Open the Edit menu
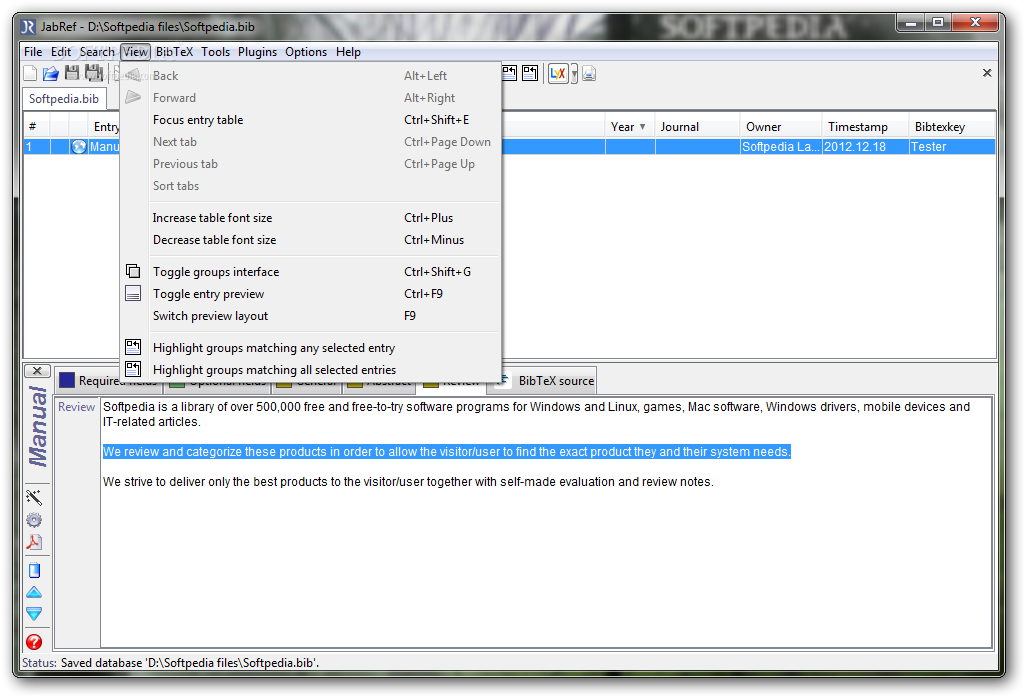Image resolution: width=1026 pixels, height=698 pixels. point(61,52)
